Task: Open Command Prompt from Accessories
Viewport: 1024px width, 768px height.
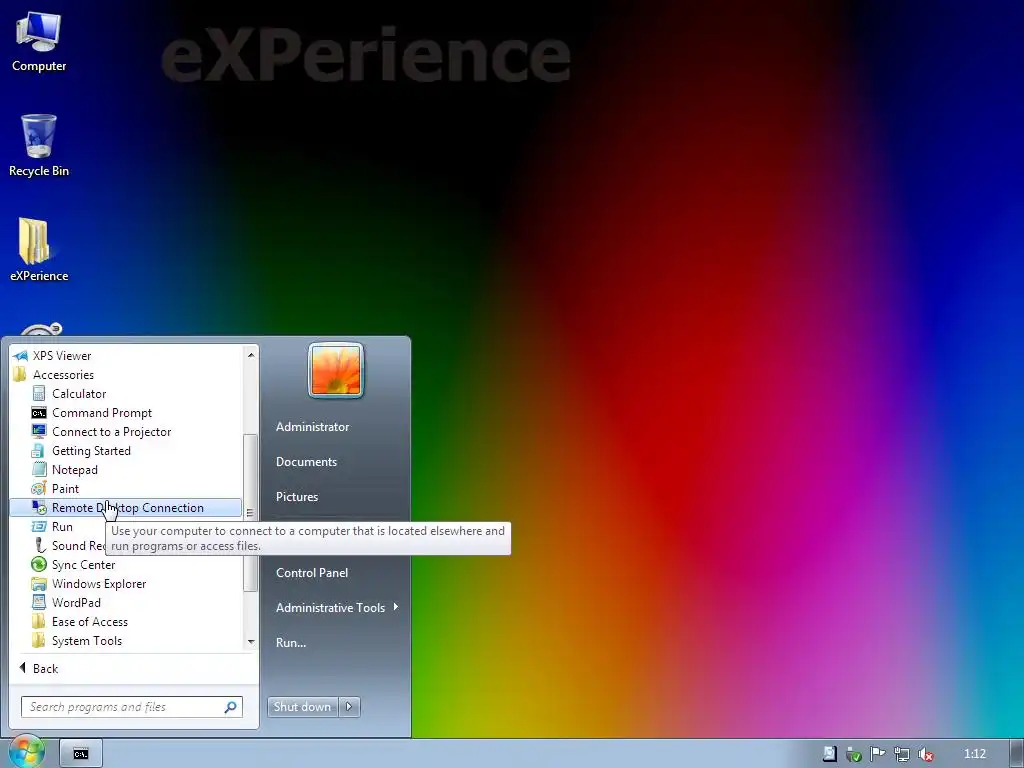Action: 102,413
